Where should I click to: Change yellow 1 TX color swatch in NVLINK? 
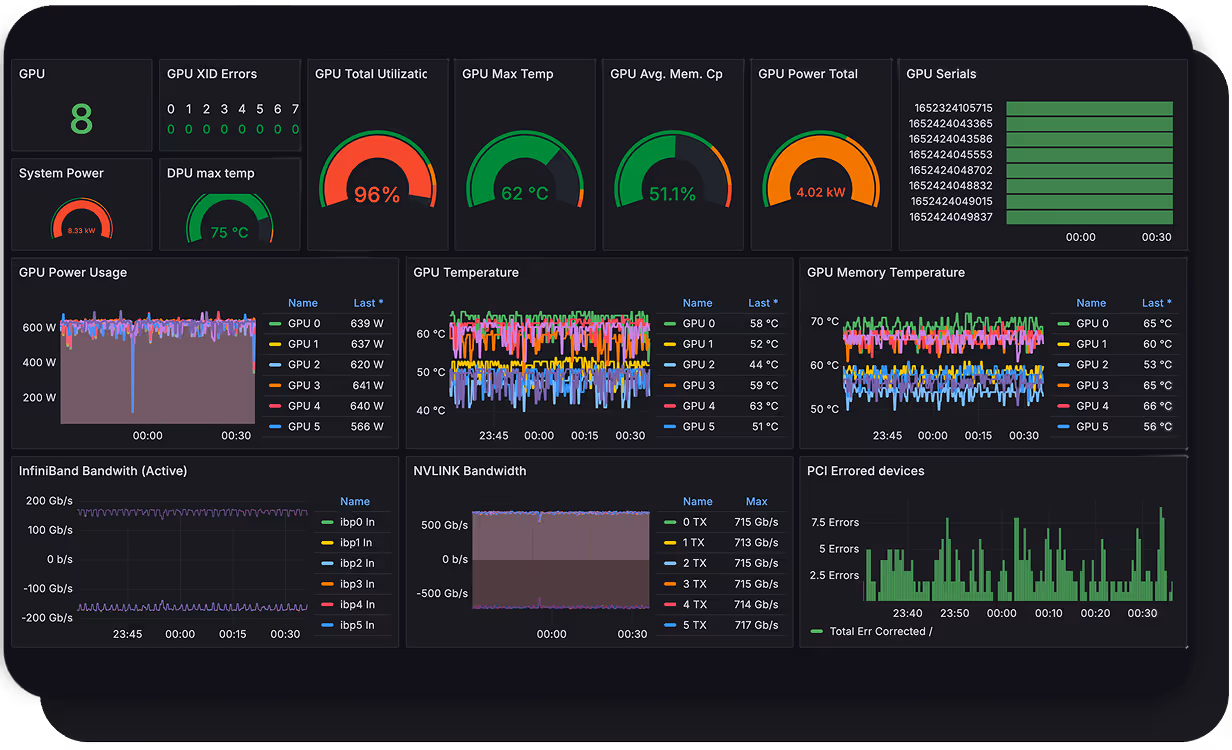pyautogui.click(x=670, y=543)
